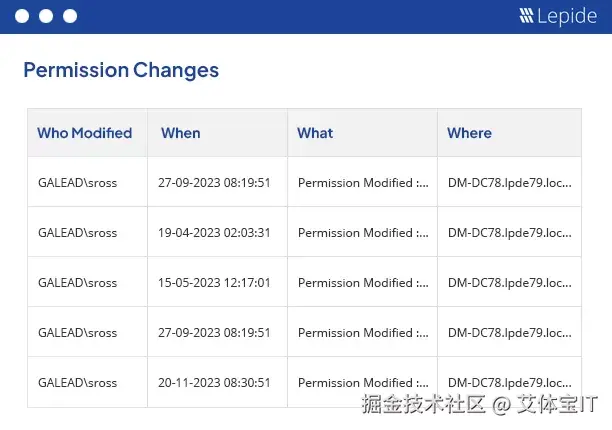Click the rightmost of the three window dots
The height and width of the screenshot is (430, 612).
tap(70, 16)
